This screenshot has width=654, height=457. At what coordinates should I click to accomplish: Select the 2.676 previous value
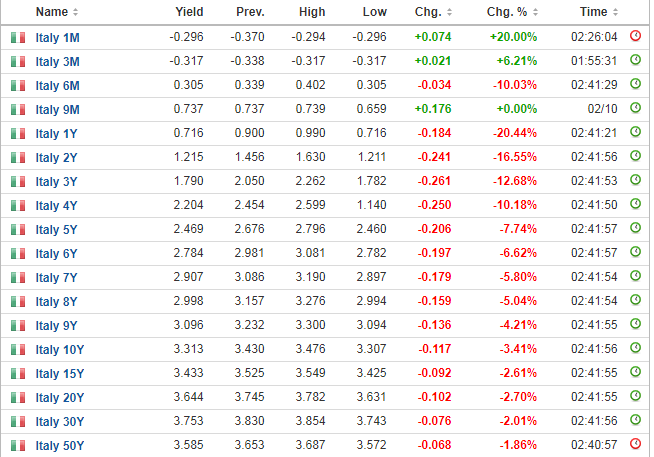click(x=249, y=228)
